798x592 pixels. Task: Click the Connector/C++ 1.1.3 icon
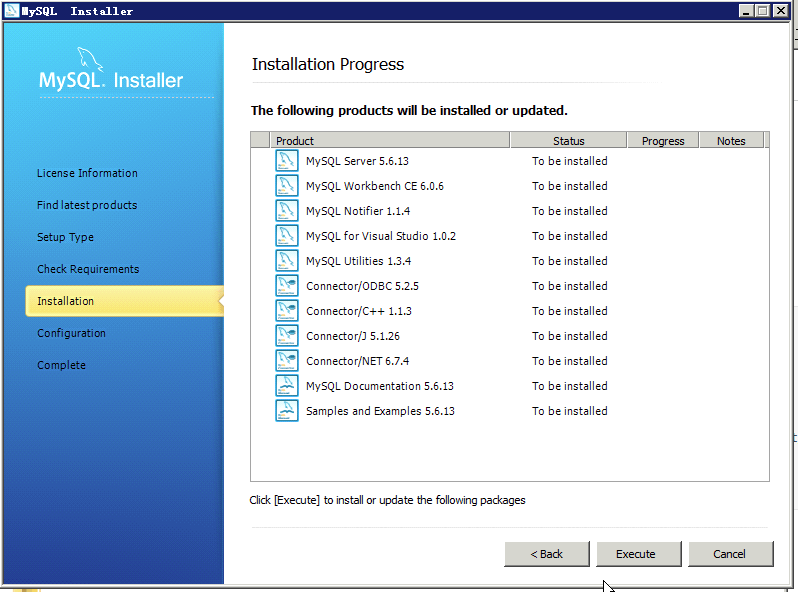click(287, 310)
